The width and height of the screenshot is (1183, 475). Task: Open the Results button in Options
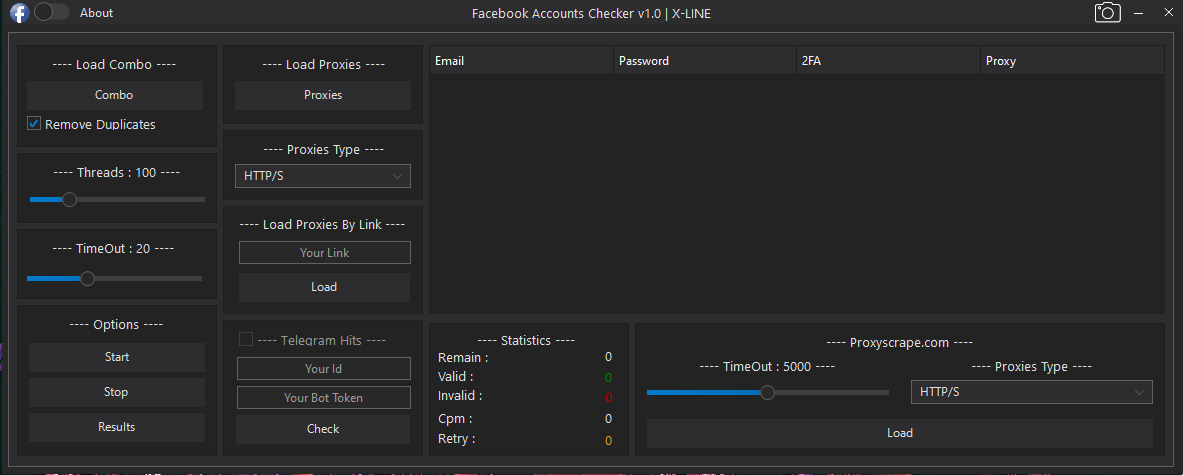(117, 427)
